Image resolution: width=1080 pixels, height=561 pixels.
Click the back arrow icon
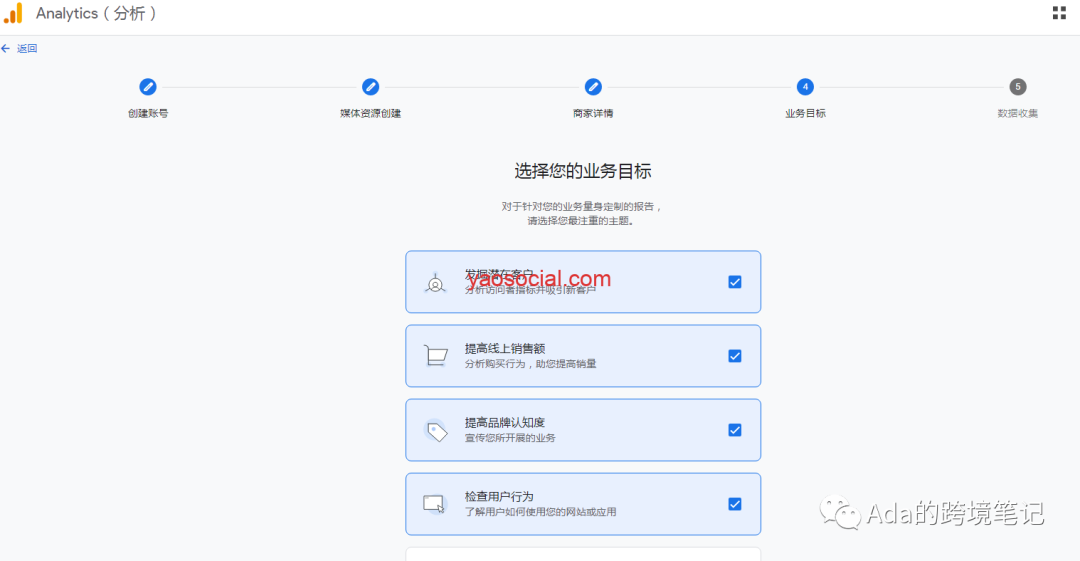pyautogui.click(x=6, y=48)
